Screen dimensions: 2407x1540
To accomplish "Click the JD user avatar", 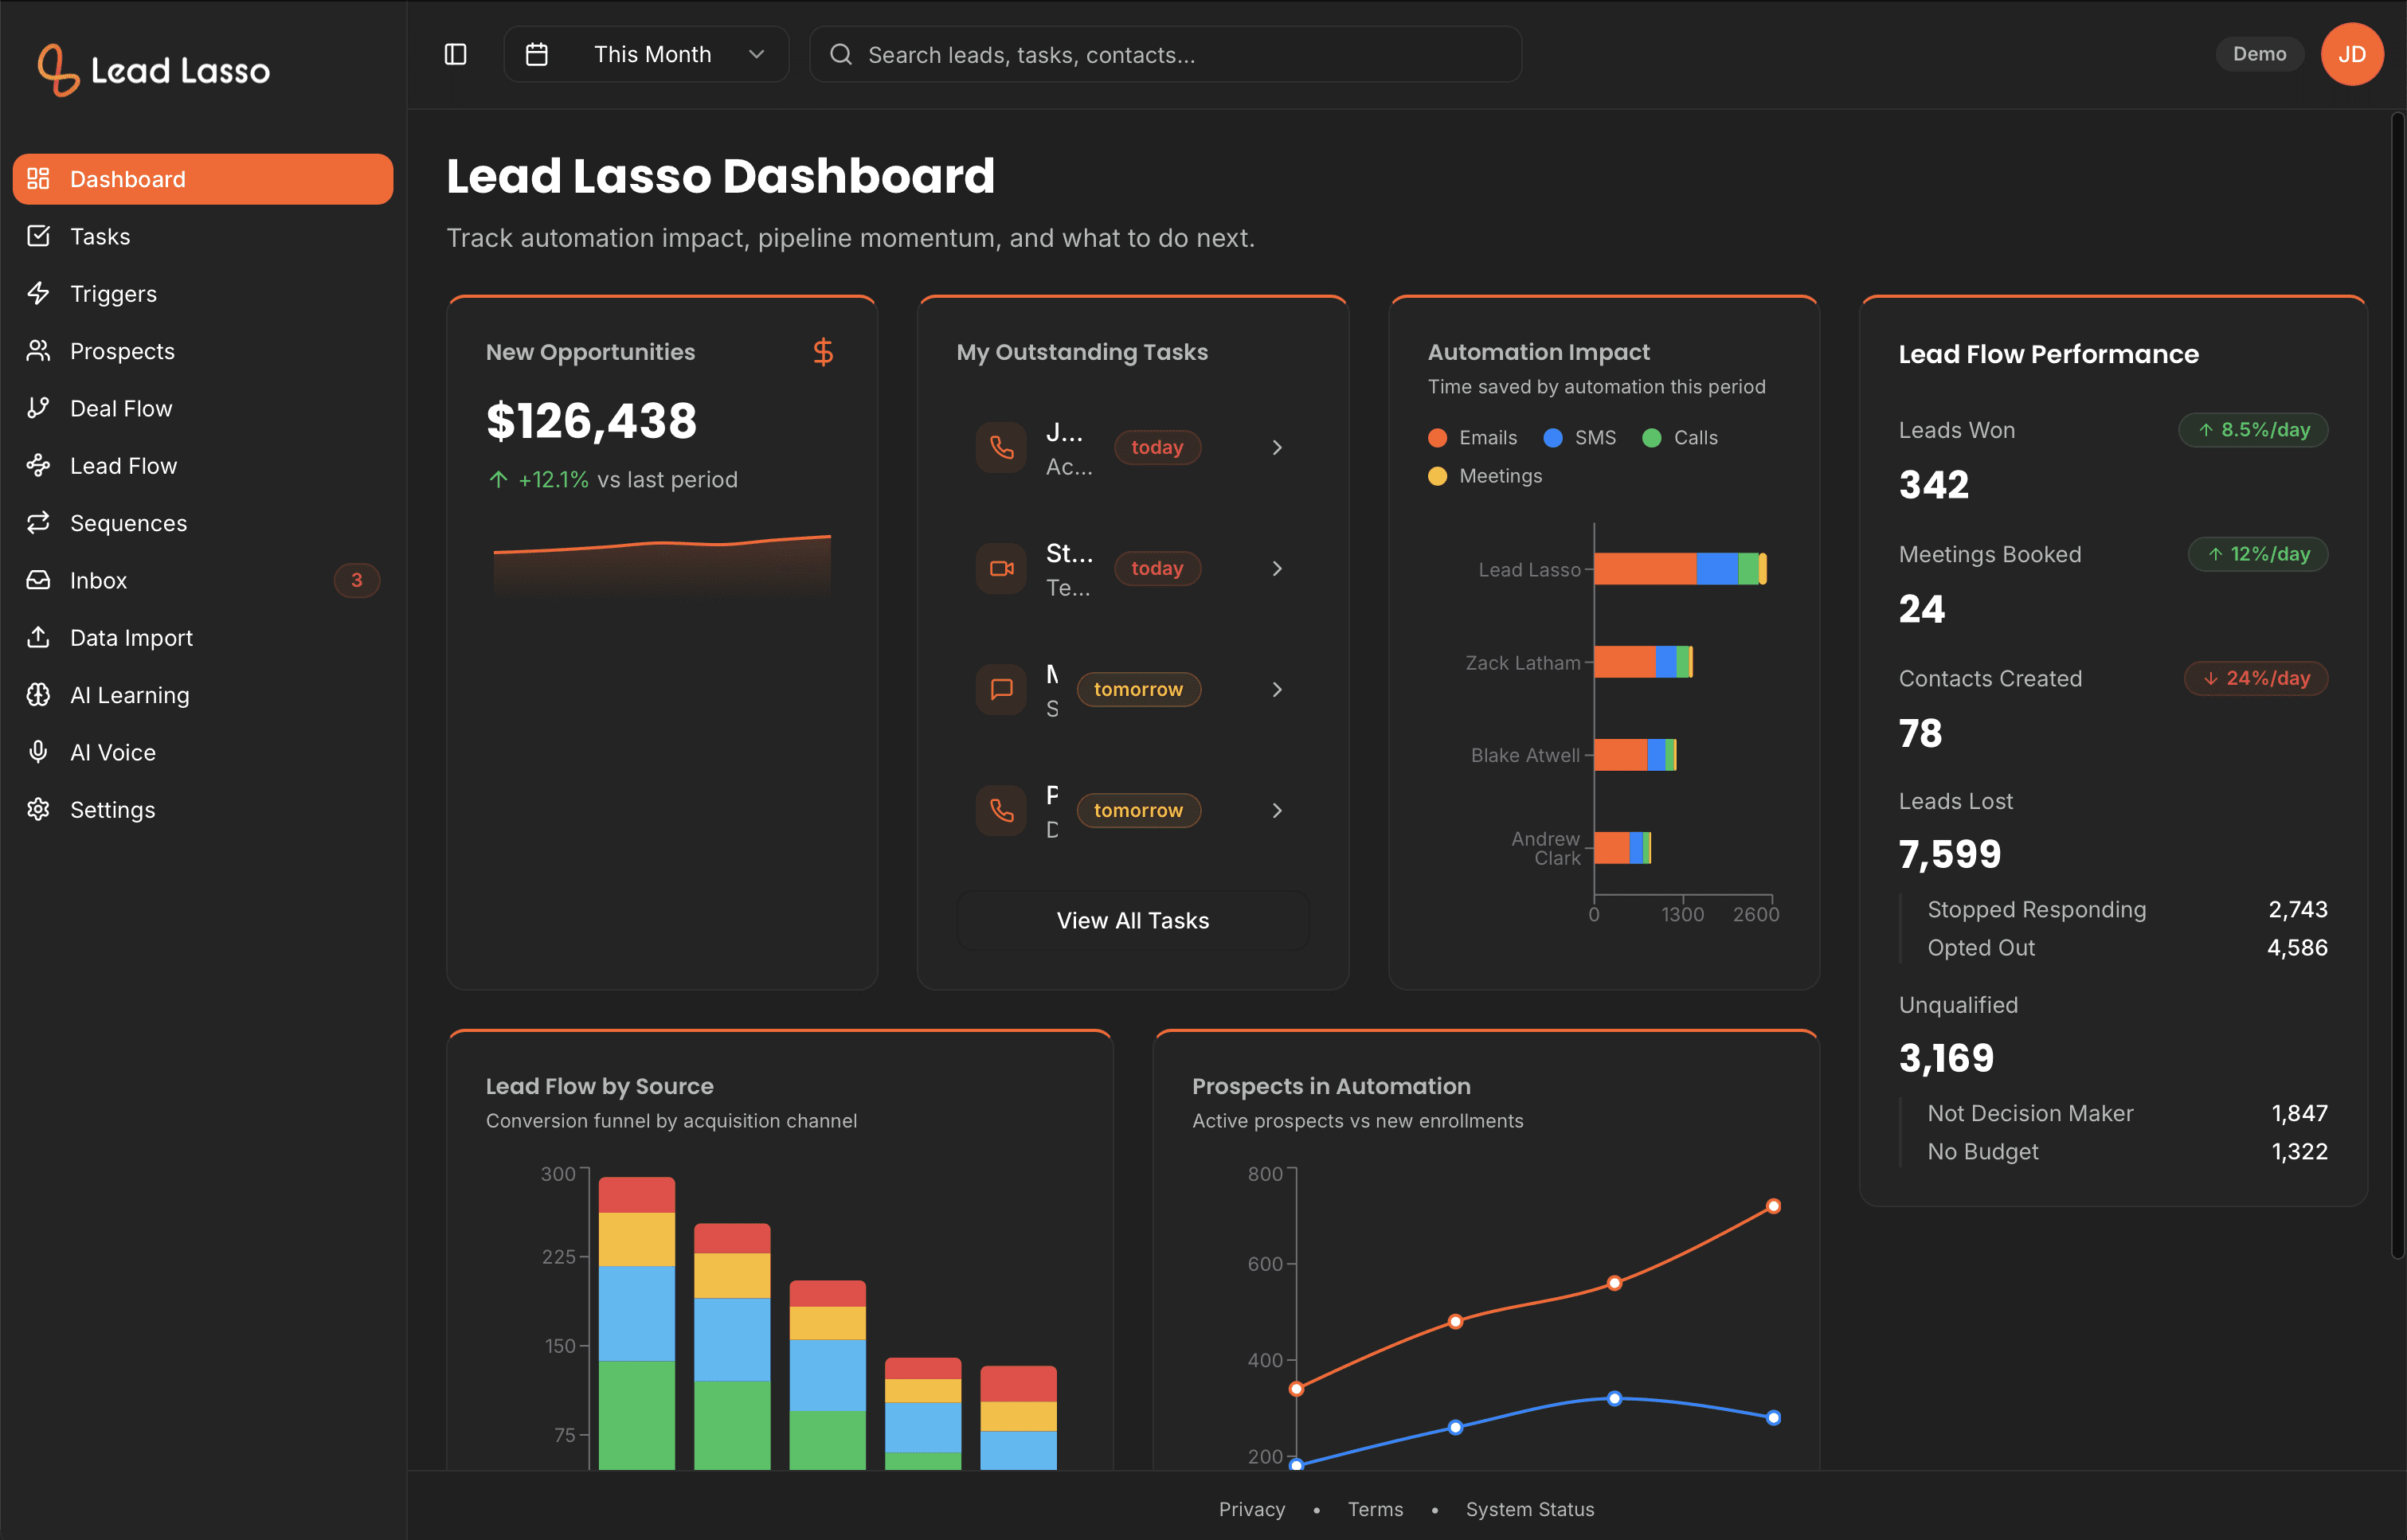I will [2351, 54].
